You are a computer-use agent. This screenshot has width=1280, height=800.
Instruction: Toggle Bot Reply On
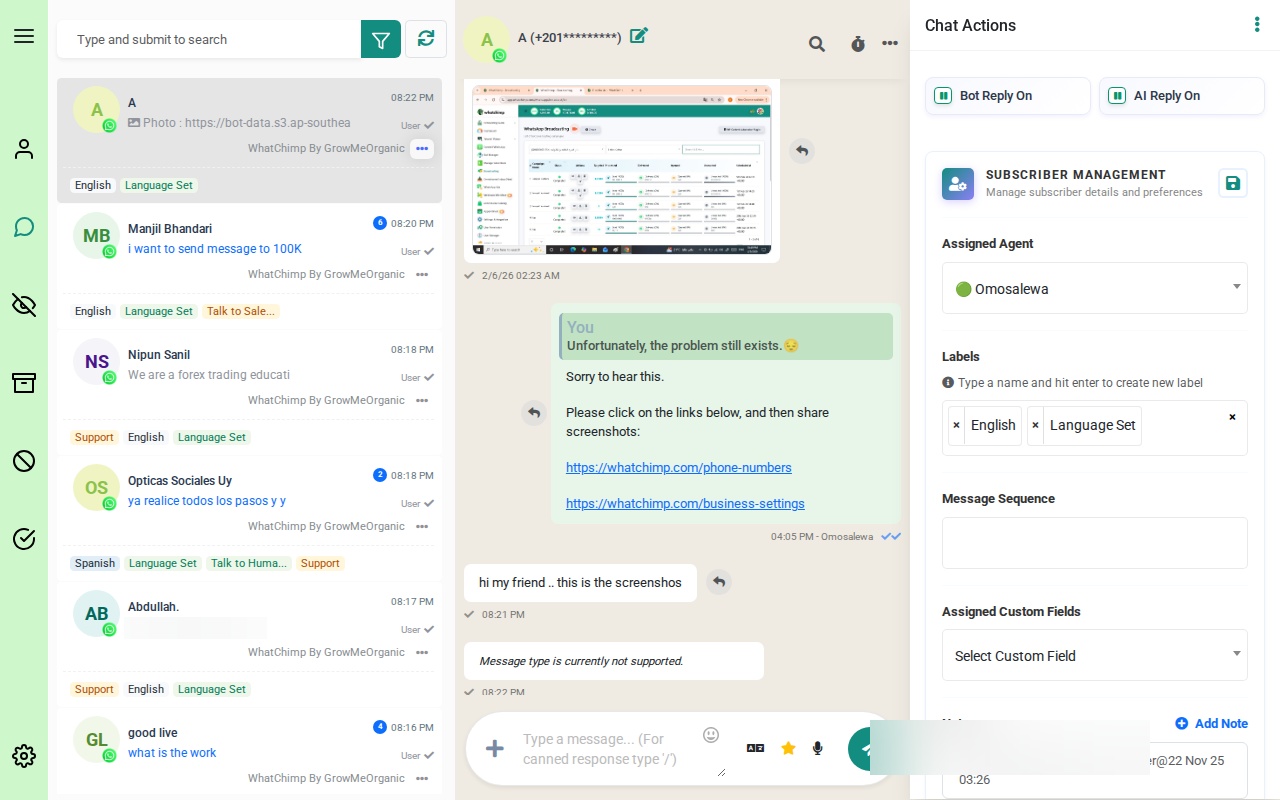[x=1008, y=96]
